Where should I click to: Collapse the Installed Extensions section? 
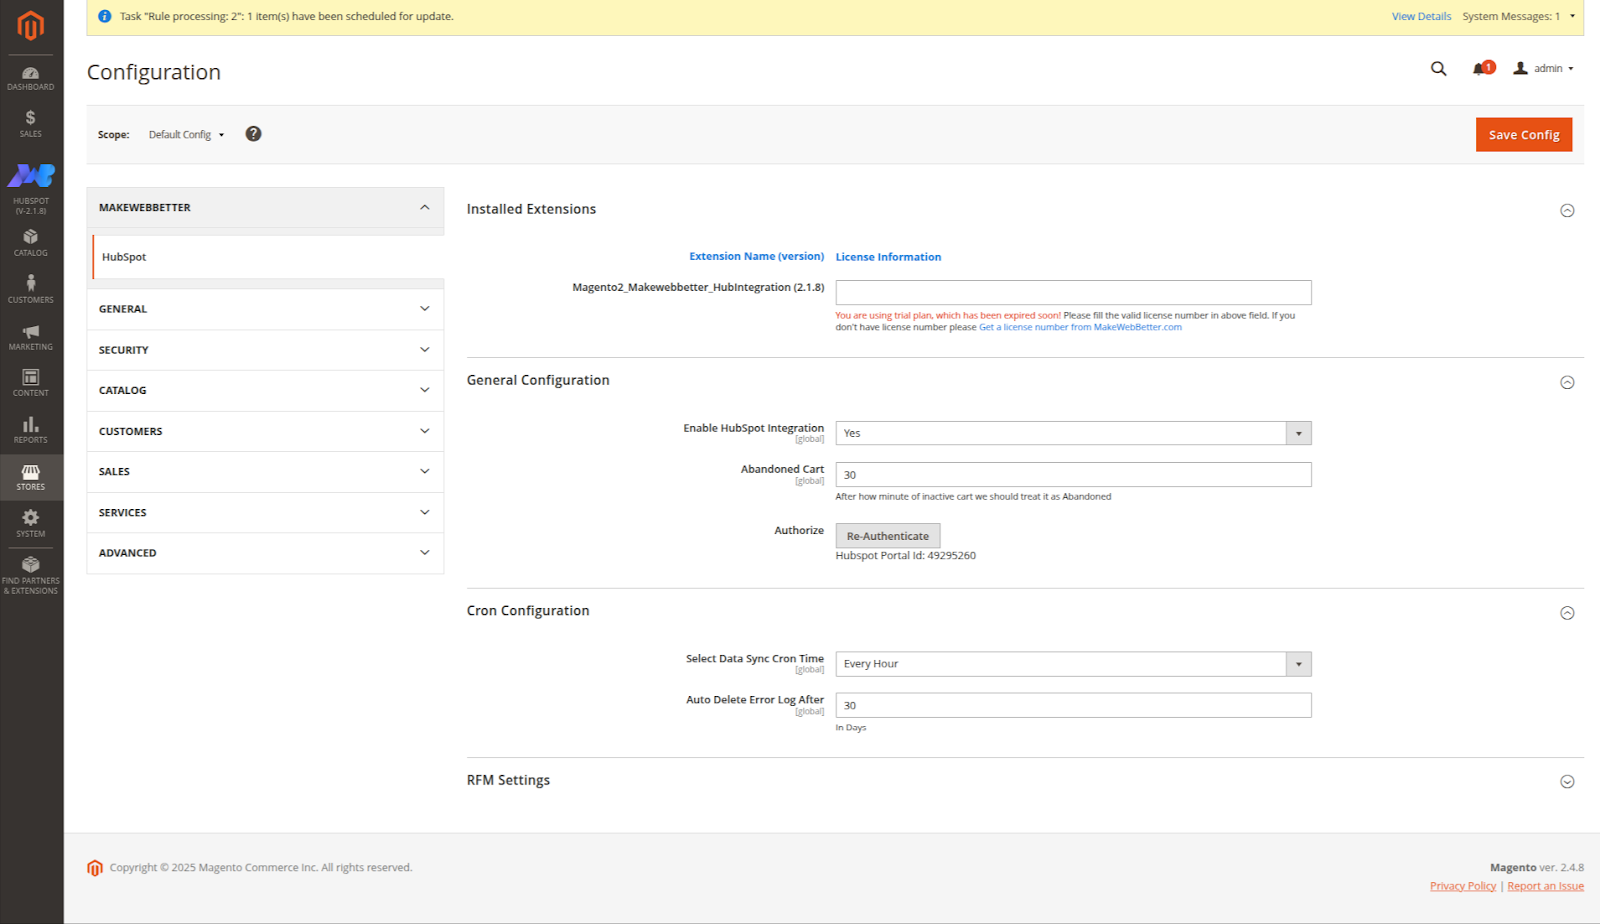(x=1567, y=210)
